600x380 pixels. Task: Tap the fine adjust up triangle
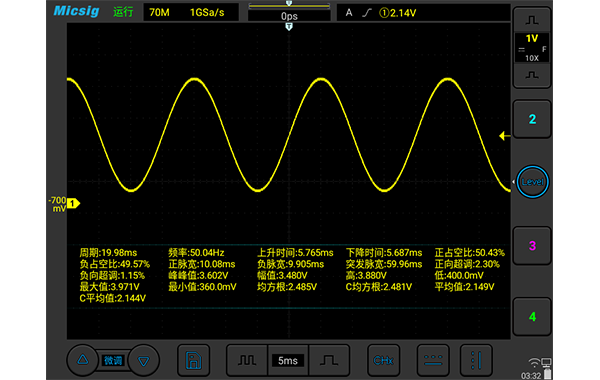tap(83, 360)
